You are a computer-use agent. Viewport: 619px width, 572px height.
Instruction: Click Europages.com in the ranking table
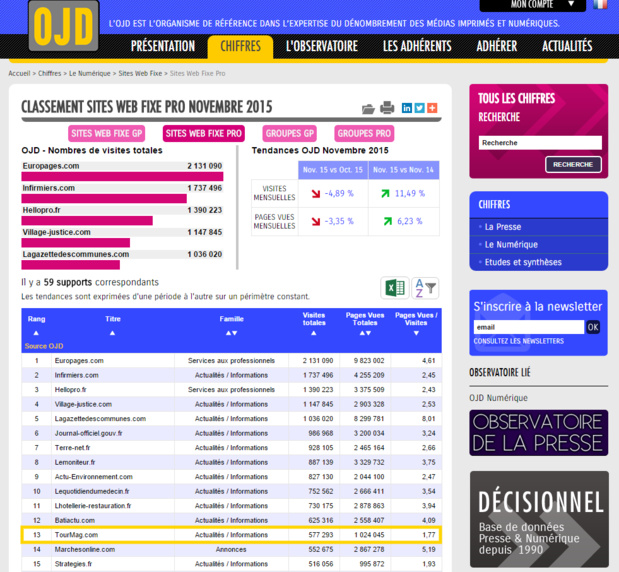[x=79, y=361]
